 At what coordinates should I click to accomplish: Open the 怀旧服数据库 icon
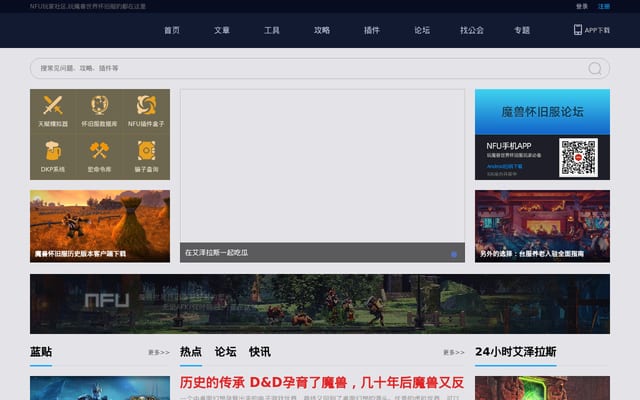[99, 105]
